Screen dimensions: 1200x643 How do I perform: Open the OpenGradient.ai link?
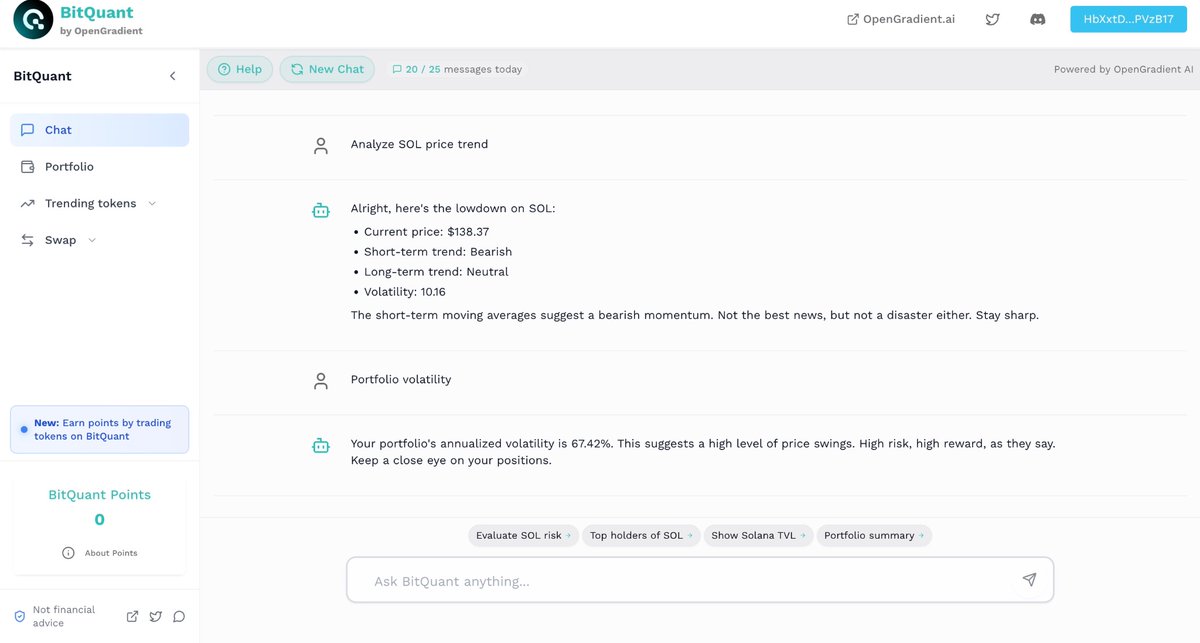pyautogui.click(x=900, y=19)
